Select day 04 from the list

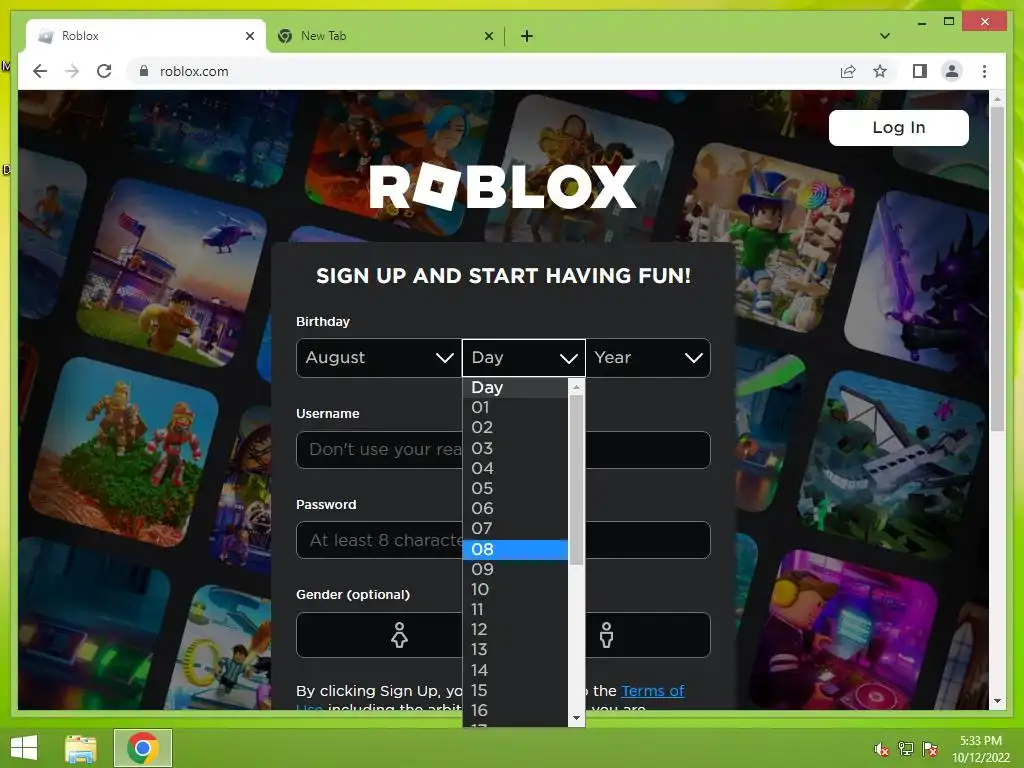(x=515, y=468)
